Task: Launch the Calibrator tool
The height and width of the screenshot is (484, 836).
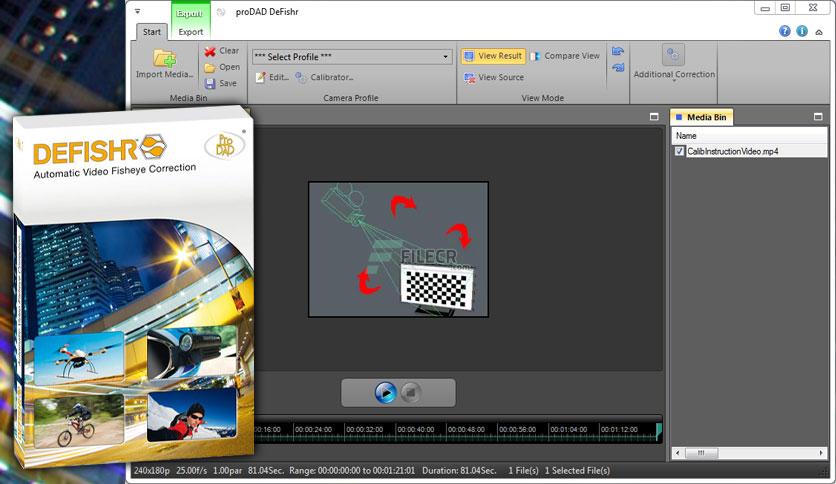Action: point(325,77)
